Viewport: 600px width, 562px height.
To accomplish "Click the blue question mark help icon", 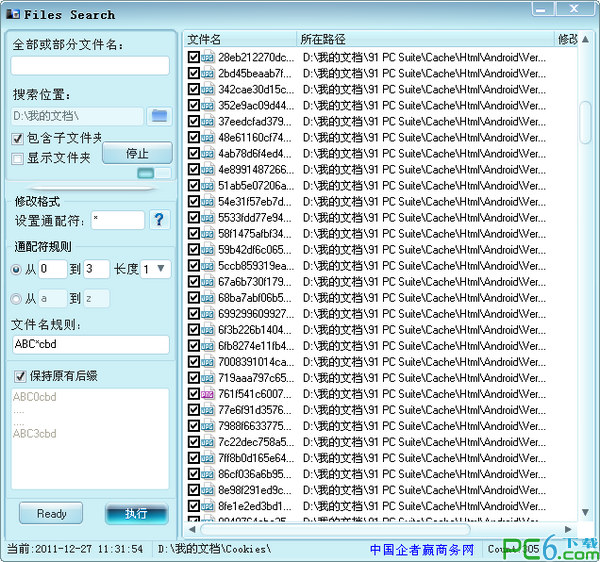I will pyautogui.click(x=159, y=220).
